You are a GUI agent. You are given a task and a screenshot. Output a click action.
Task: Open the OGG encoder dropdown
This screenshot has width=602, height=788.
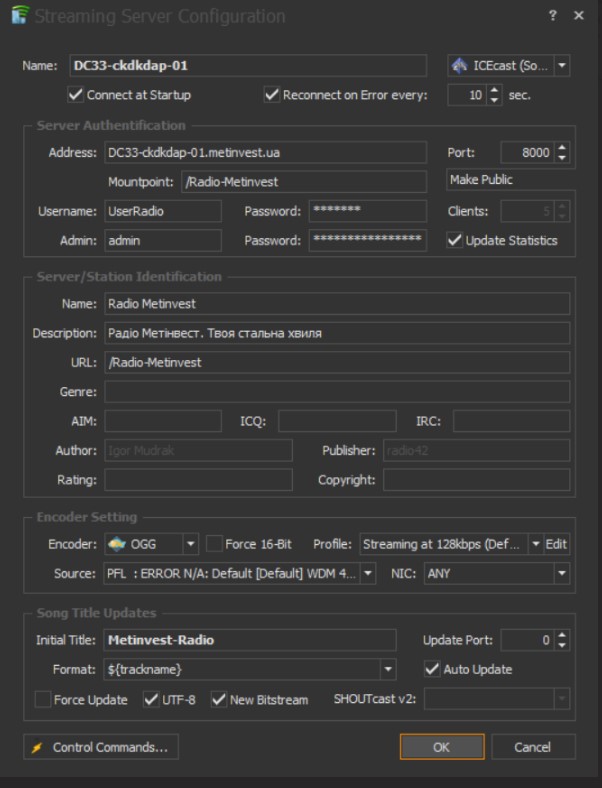point(191,544)
